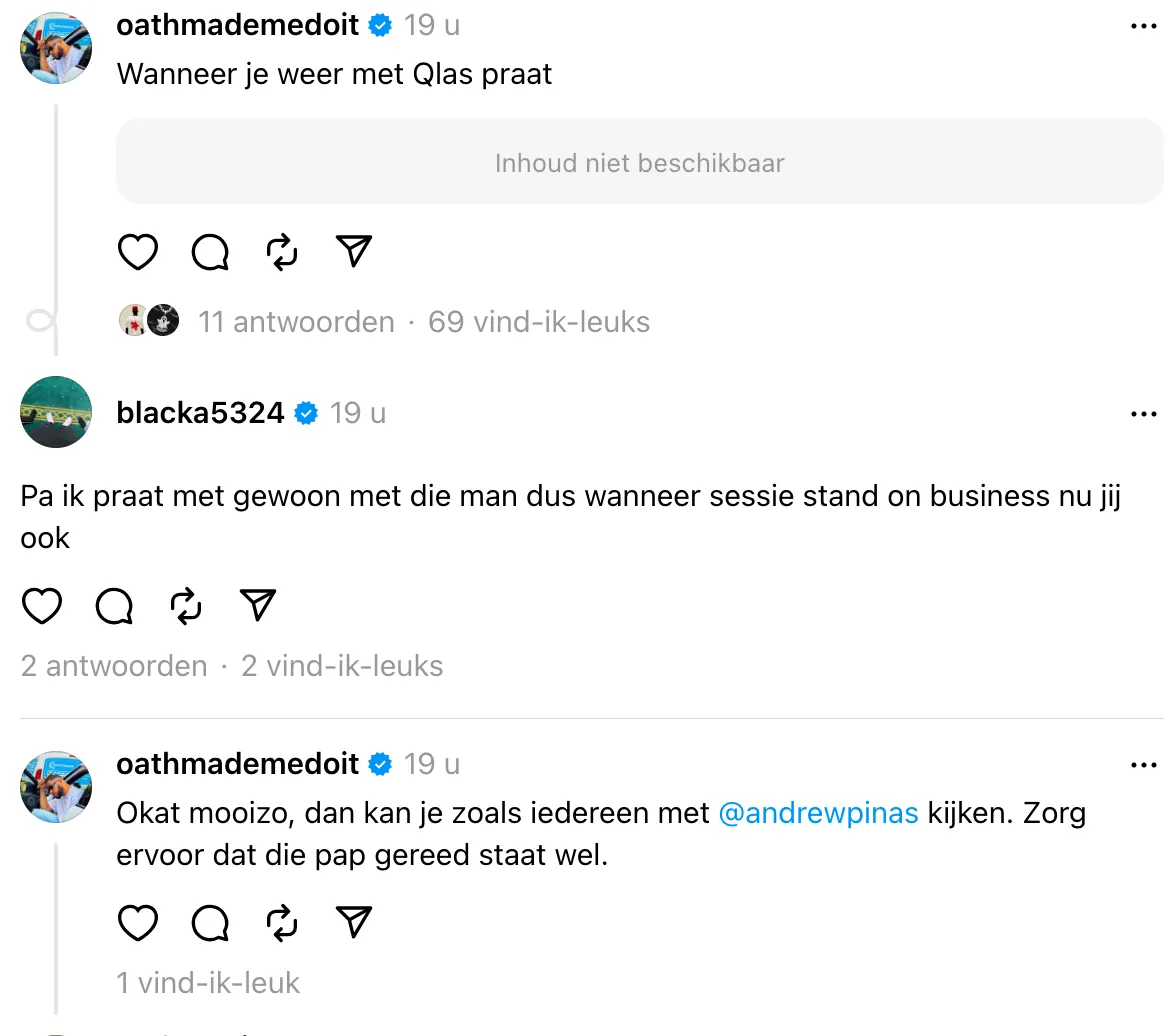Screen dimensions: 1174x1036
Task: Like blacka5324's reply
Action: (x=42, y=606)
